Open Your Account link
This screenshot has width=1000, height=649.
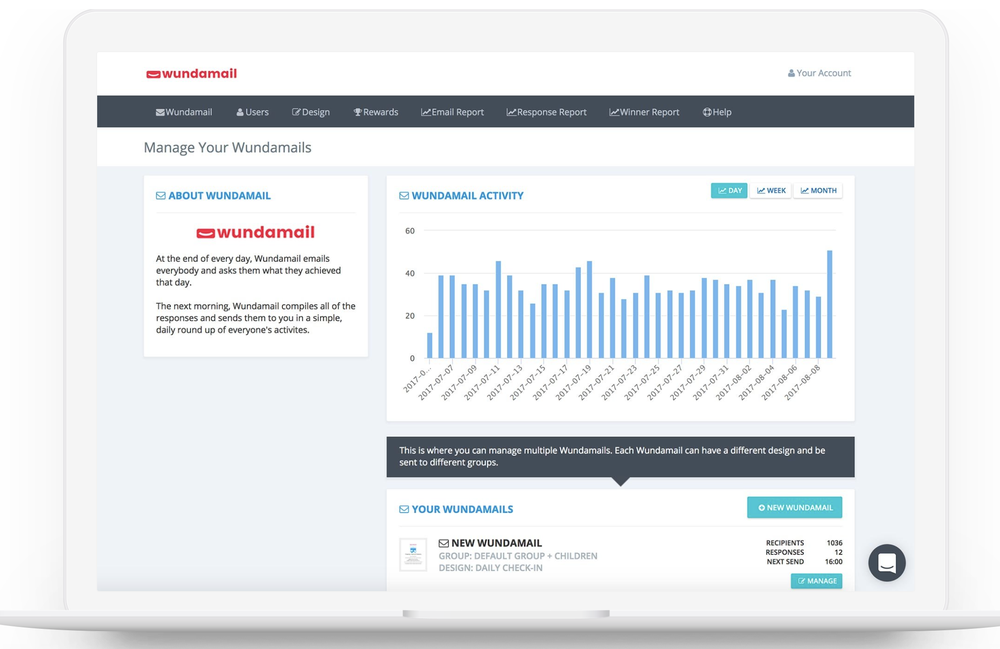819,73
